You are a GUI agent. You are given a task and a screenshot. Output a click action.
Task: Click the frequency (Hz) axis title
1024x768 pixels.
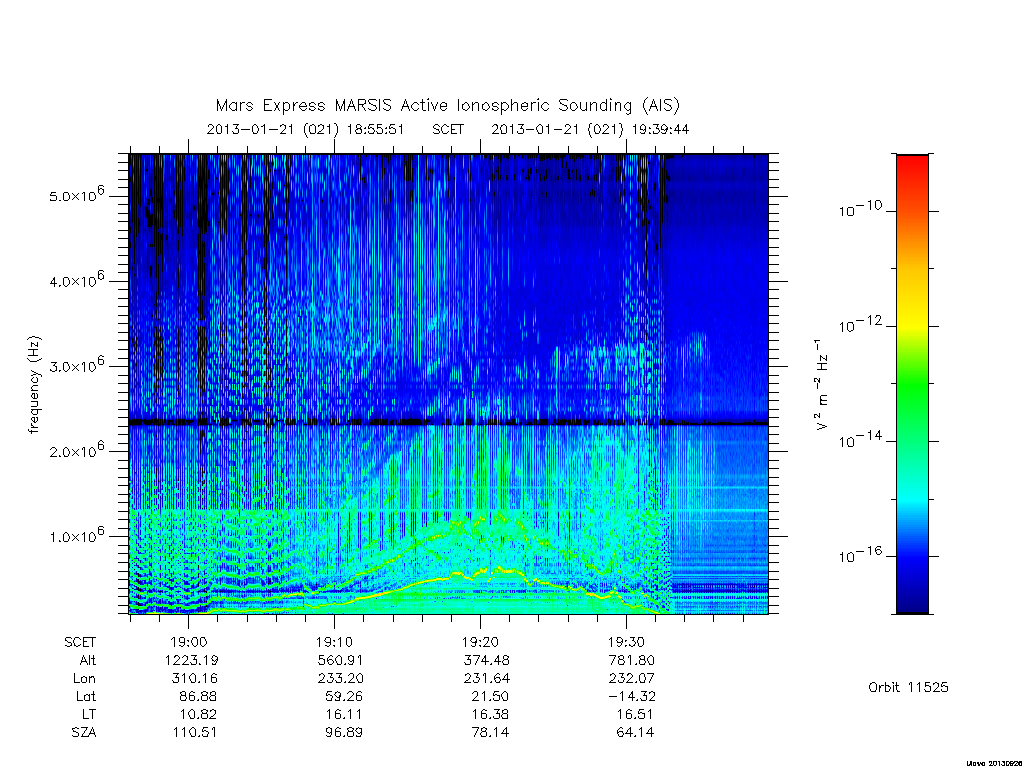tap(34, 385)
